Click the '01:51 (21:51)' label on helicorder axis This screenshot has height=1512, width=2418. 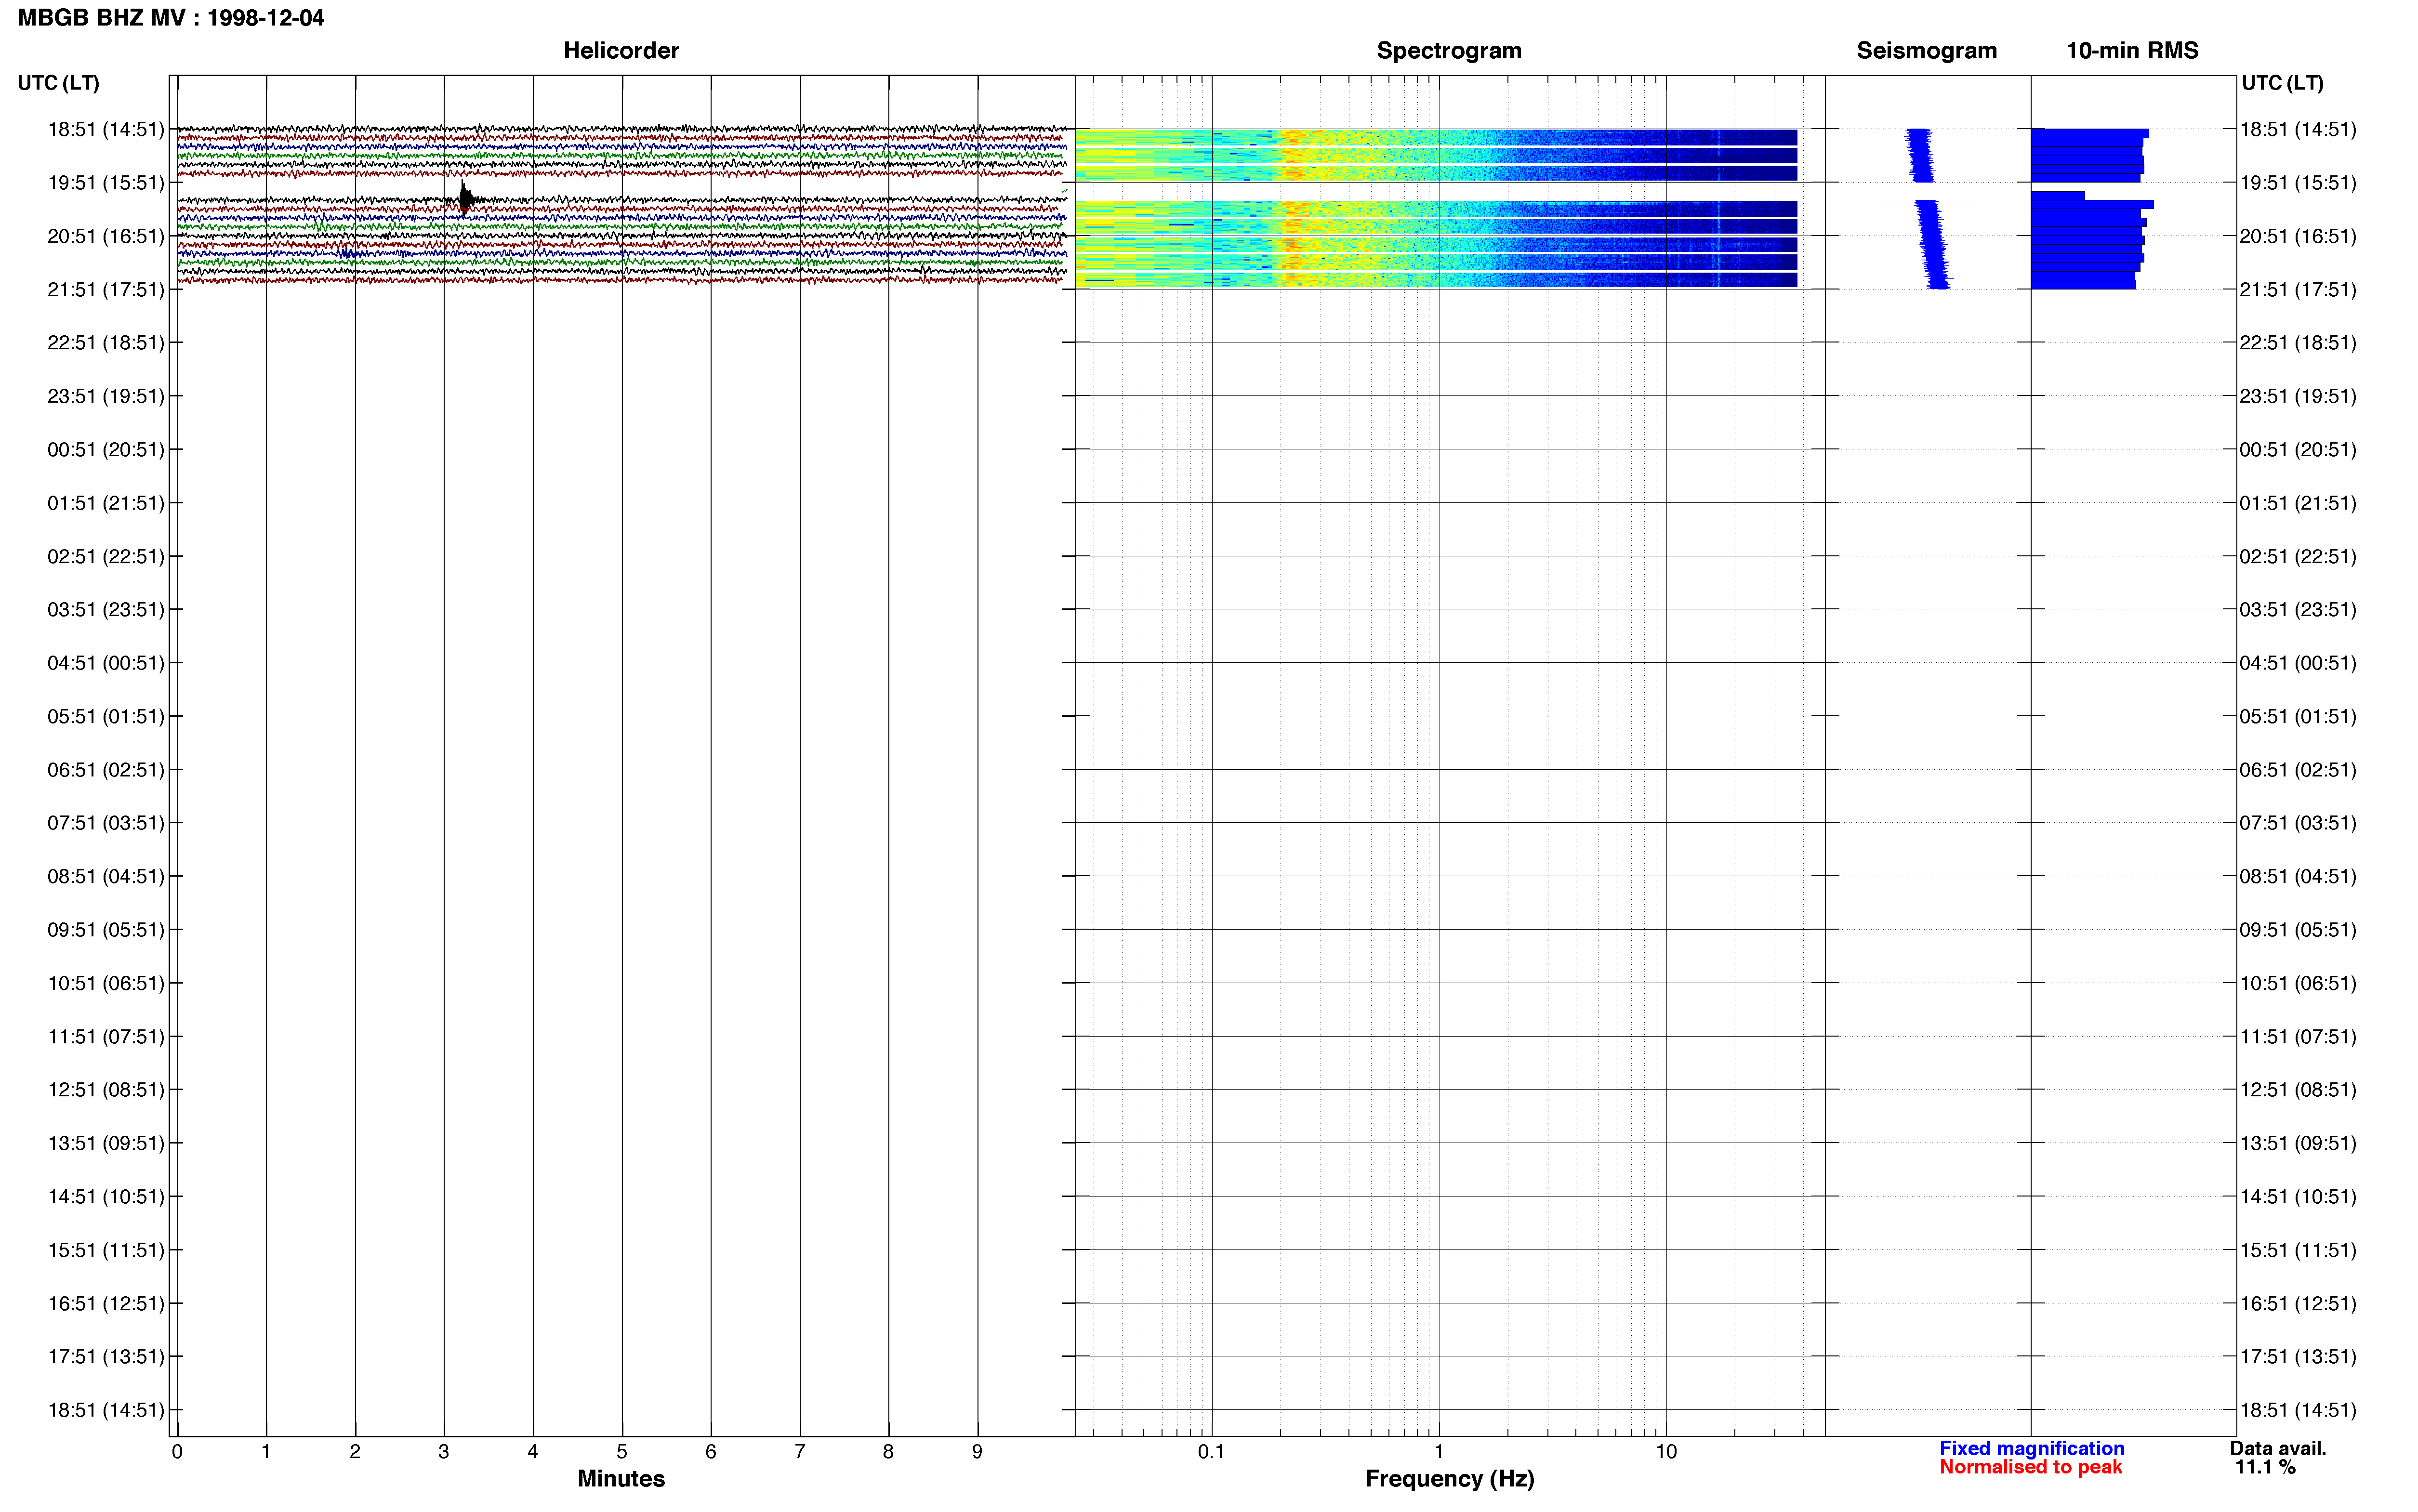105,503
